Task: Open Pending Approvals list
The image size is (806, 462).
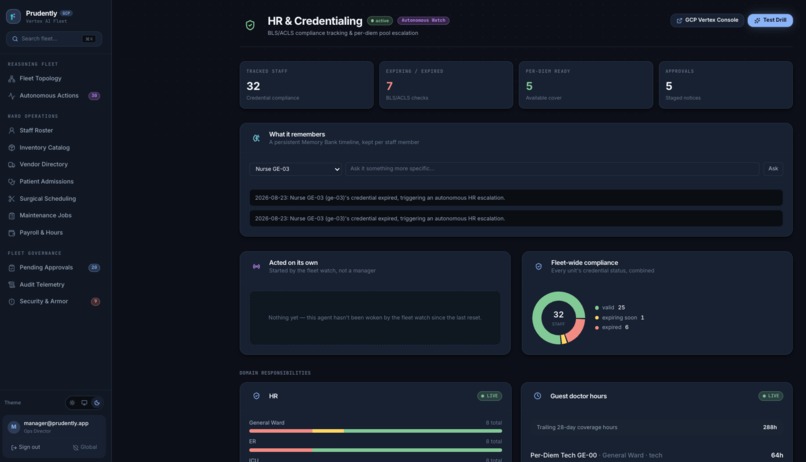Action: [x=54, y=268]
